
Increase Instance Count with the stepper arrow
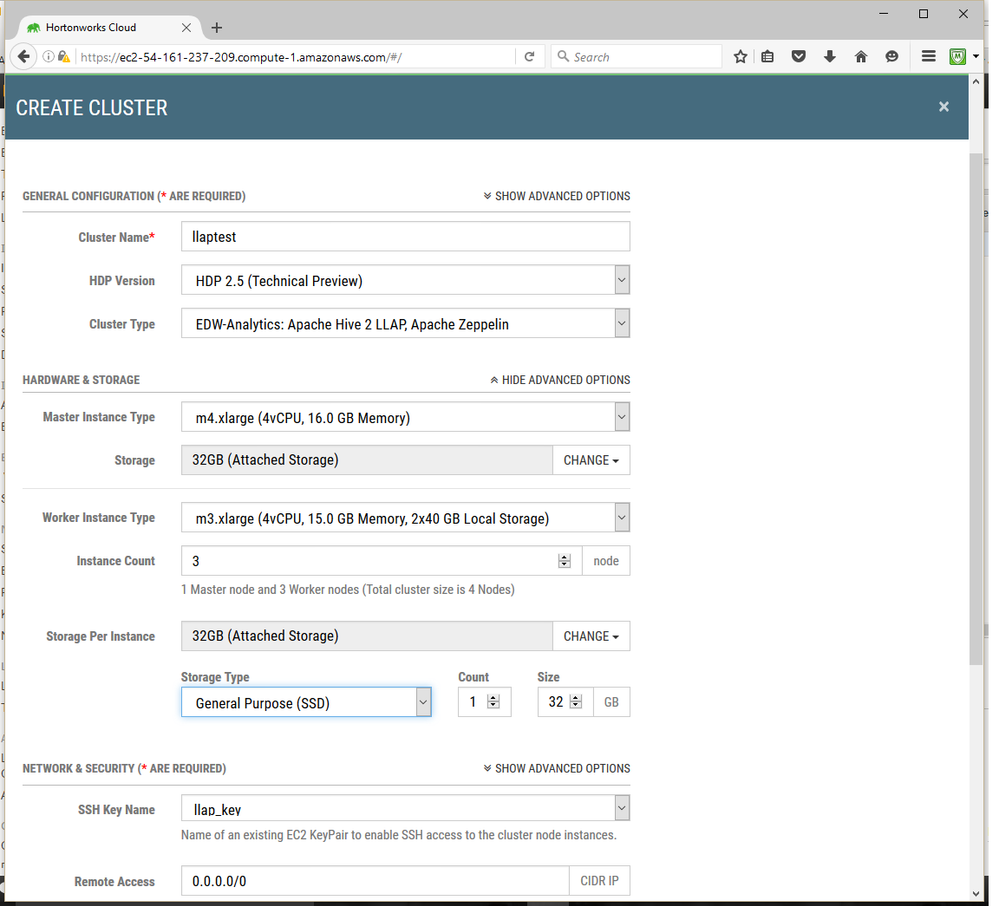[x=565, y=556]
